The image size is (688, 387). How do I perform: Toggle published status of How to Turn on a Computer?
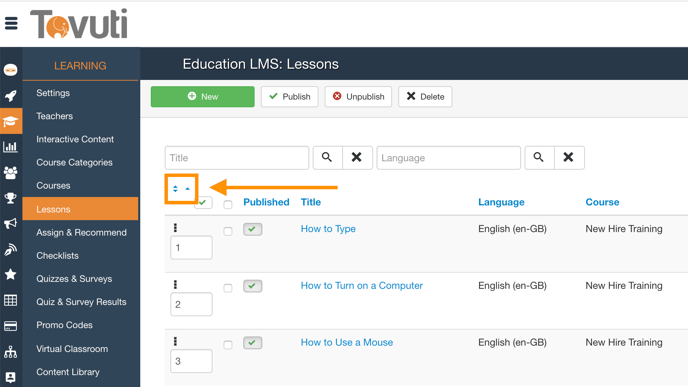coord(253,286)
